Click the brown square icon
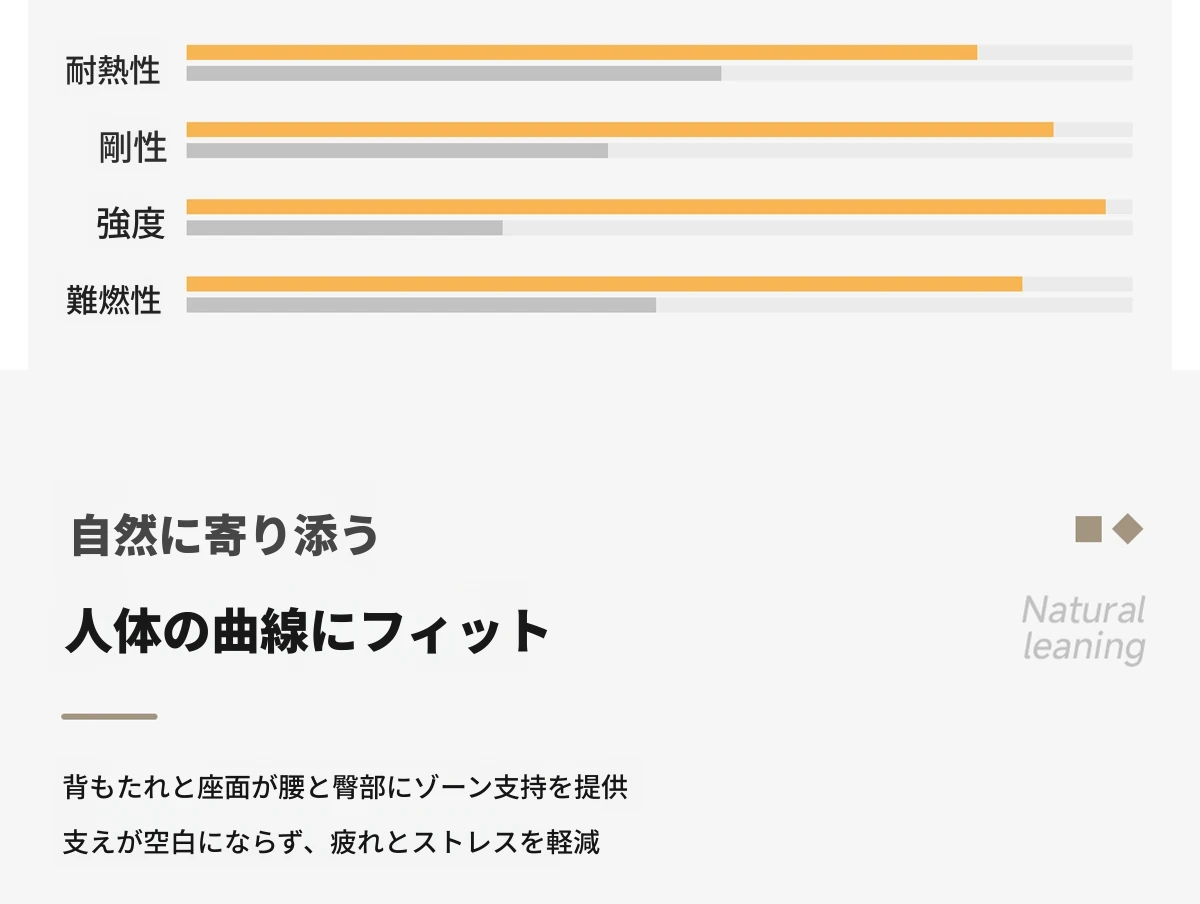 click(1088, 529)
